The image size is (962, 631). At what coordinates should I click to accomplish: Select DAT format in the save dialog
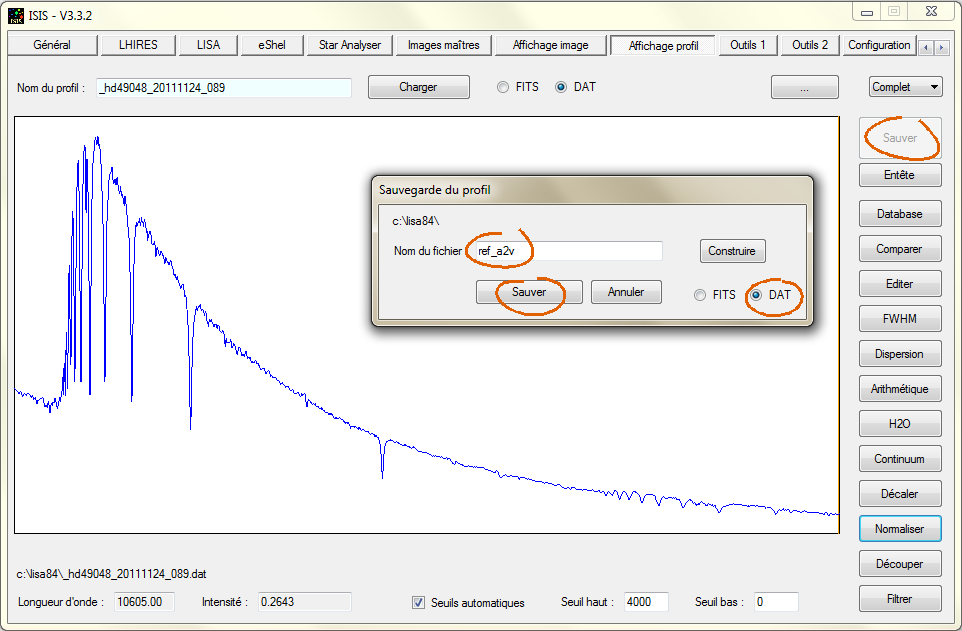(x=758, y=295)
